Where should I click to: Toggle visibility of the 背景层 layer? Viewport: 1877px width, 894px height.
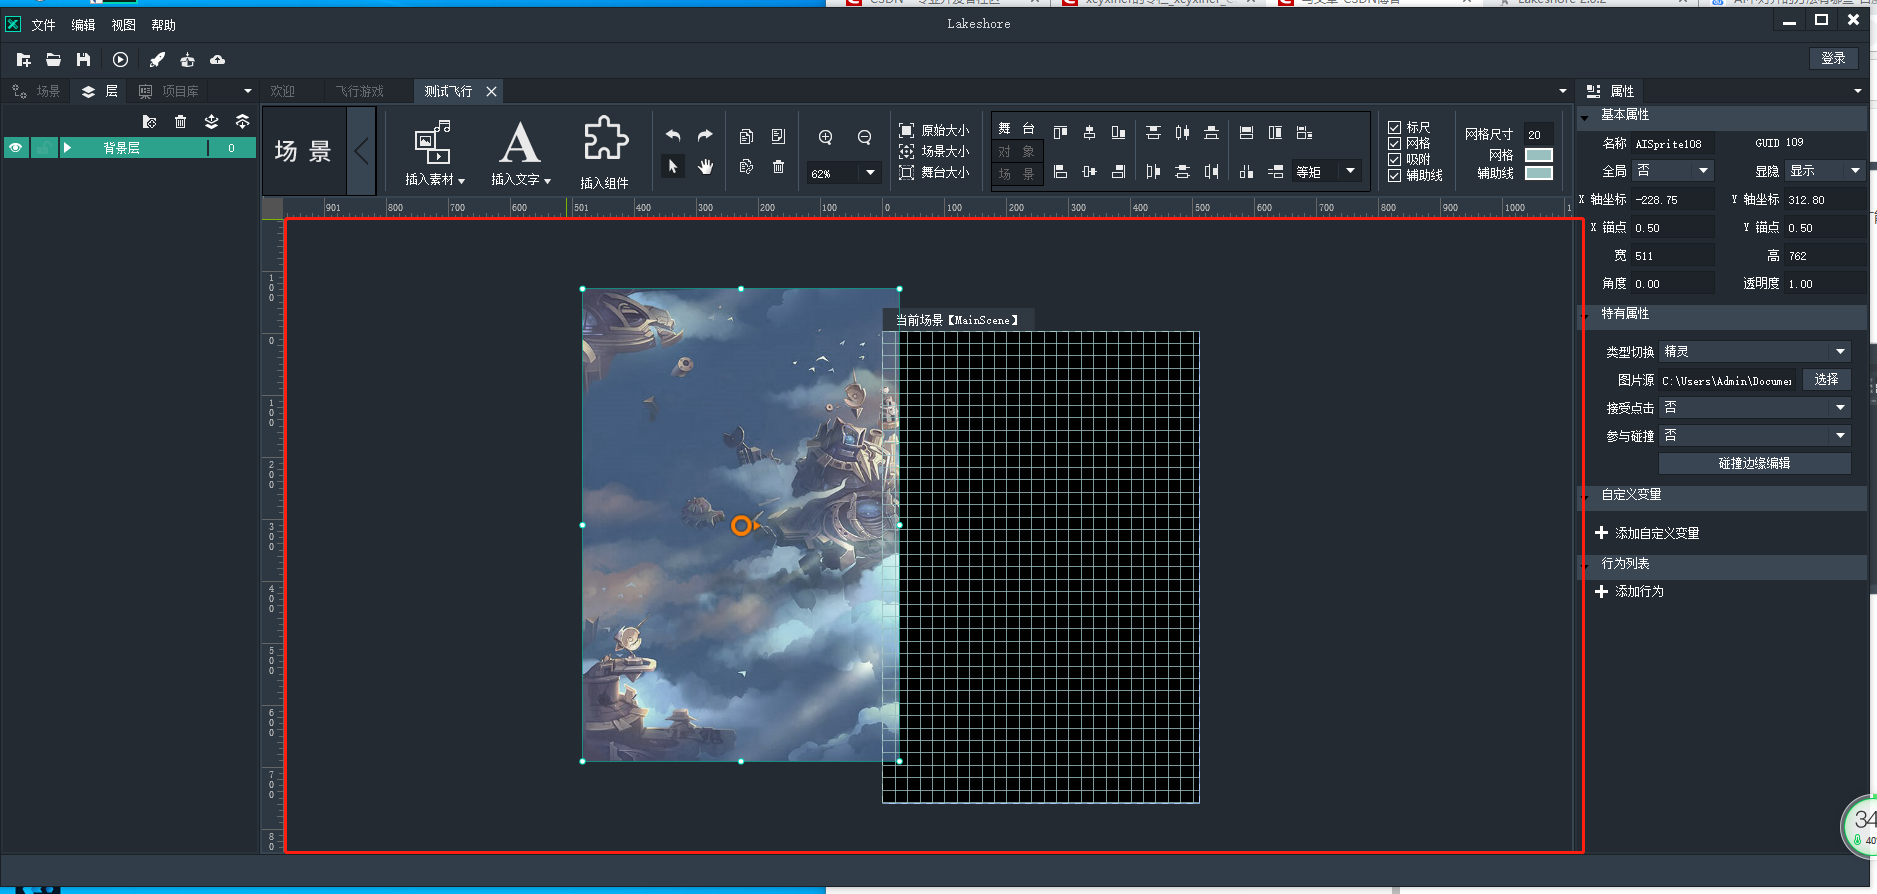pyautogui.click(x=16, y=148)
